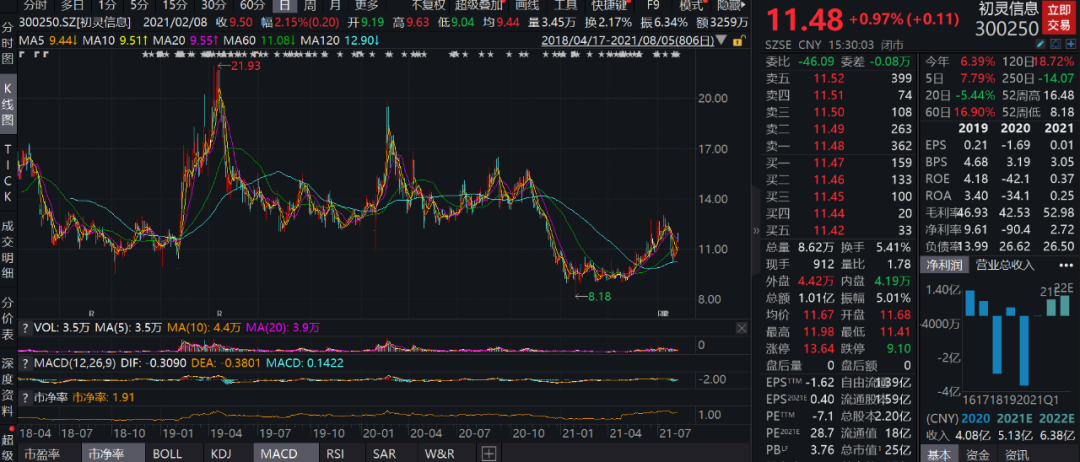Click the F9 button in the toolbar

pyautogui.click(x=652, y=6)
